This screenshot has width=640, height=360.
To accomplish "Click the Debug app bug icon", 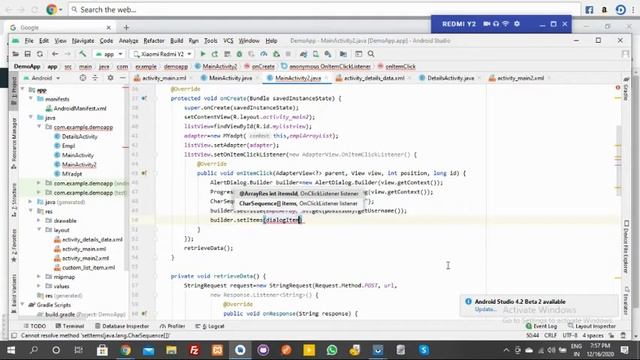I will click(240, 54).
